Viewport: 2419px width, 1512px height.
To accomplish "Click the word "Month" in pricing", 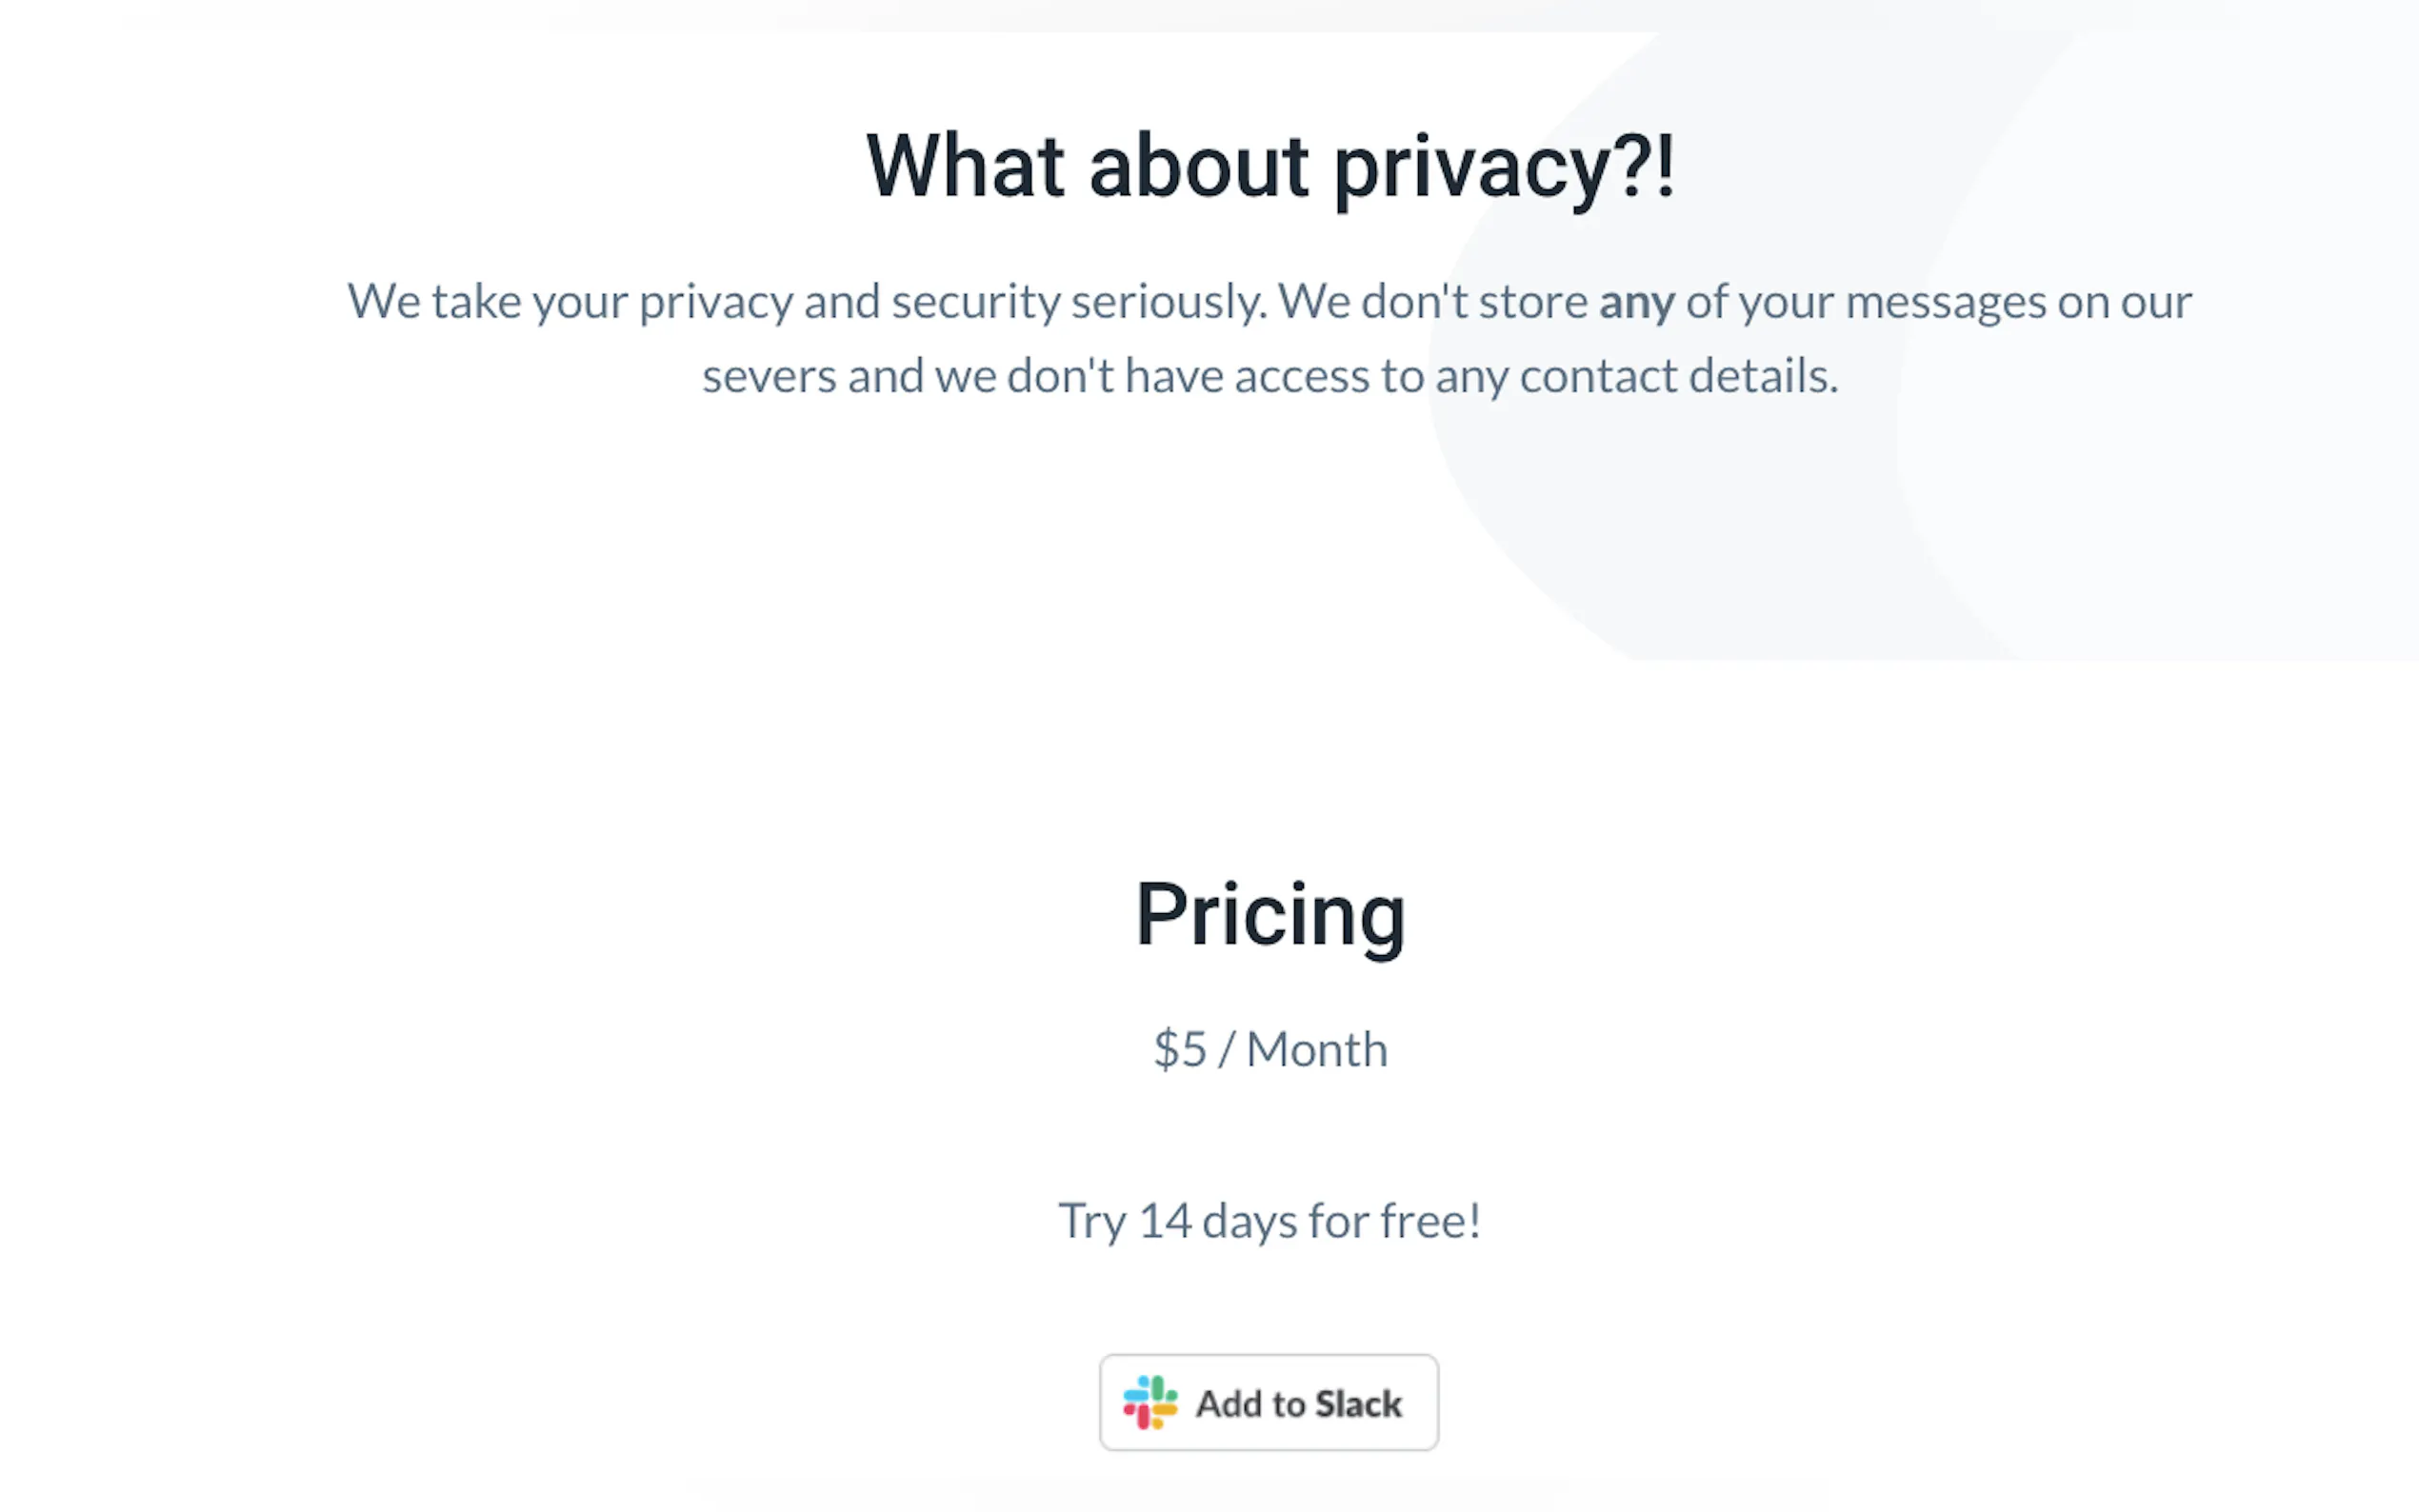I will [1317, 1050].
